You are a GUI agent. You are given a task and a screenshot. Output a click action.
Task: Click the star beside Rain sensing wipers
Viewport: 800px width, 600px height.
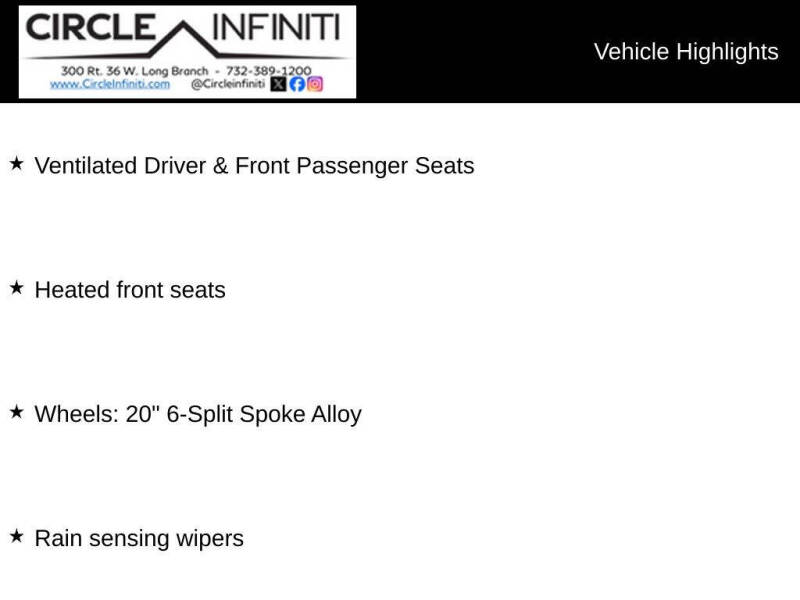(16, 536)
